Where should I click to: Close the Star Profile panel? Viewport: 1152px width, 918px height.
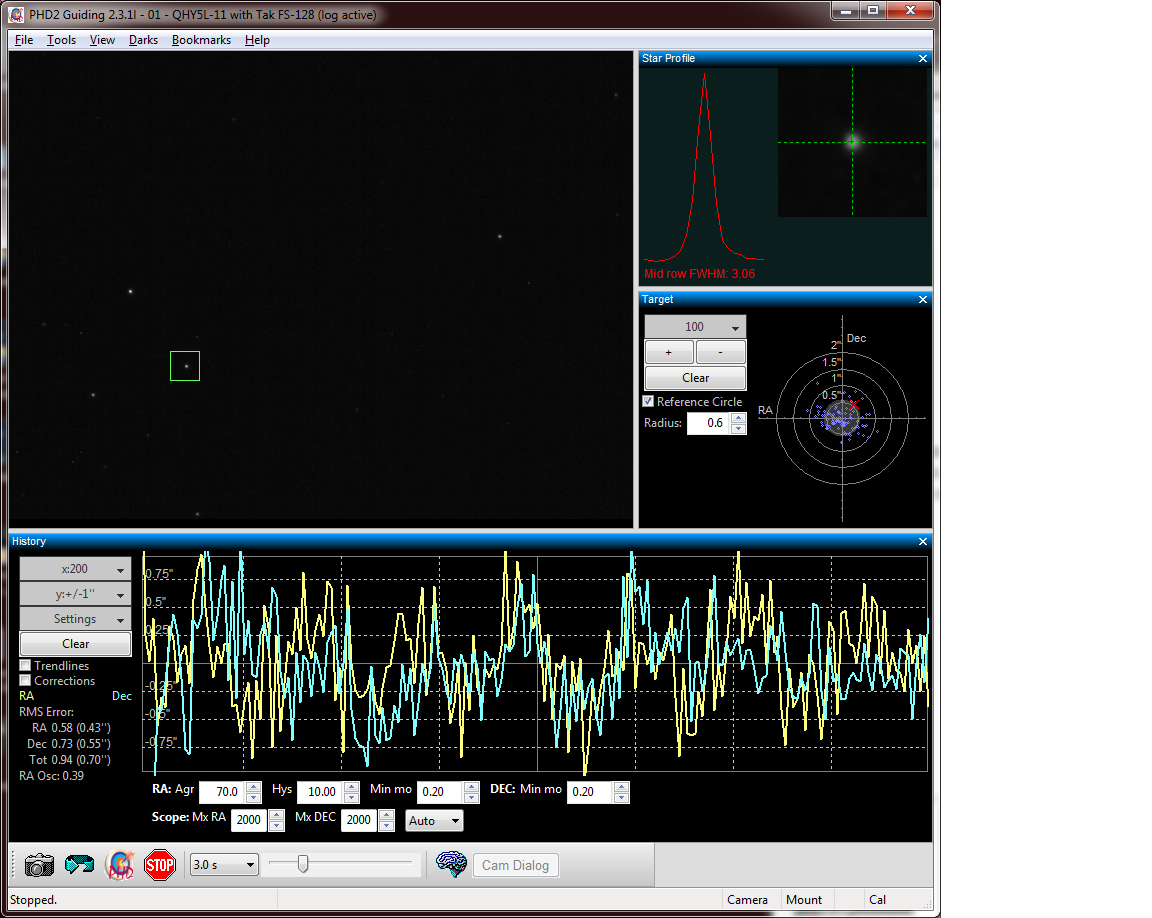point(923,59)
